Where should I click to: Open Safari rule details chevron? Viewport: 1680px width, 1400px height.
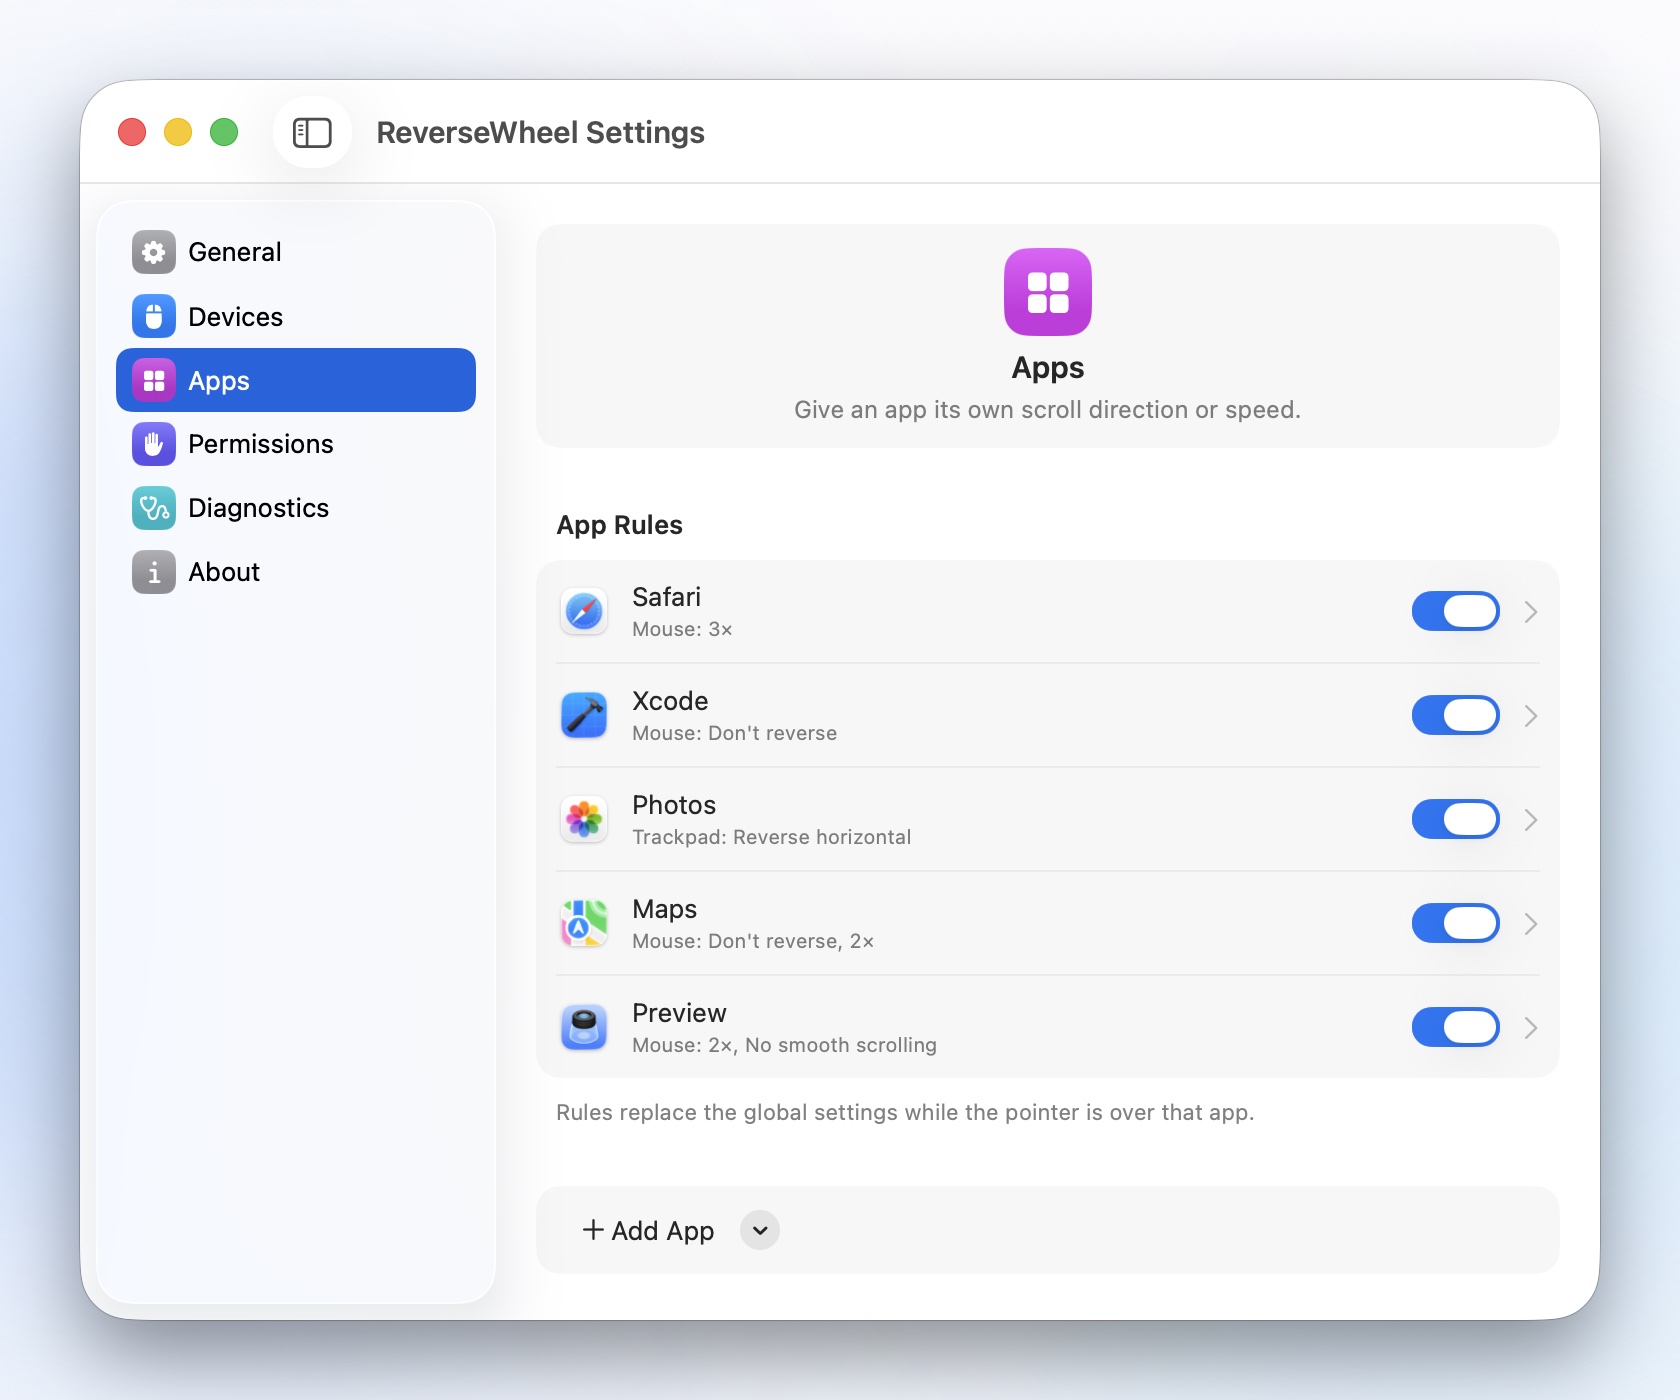click(x=1531, y=612)
